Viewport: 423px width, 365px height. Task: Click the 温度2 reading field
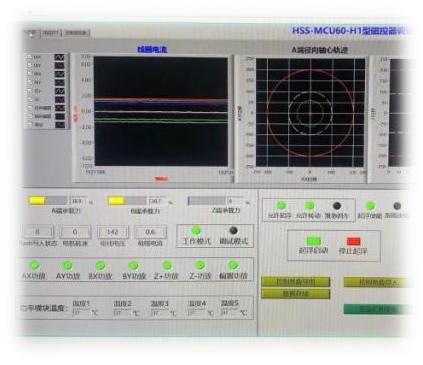122,313
